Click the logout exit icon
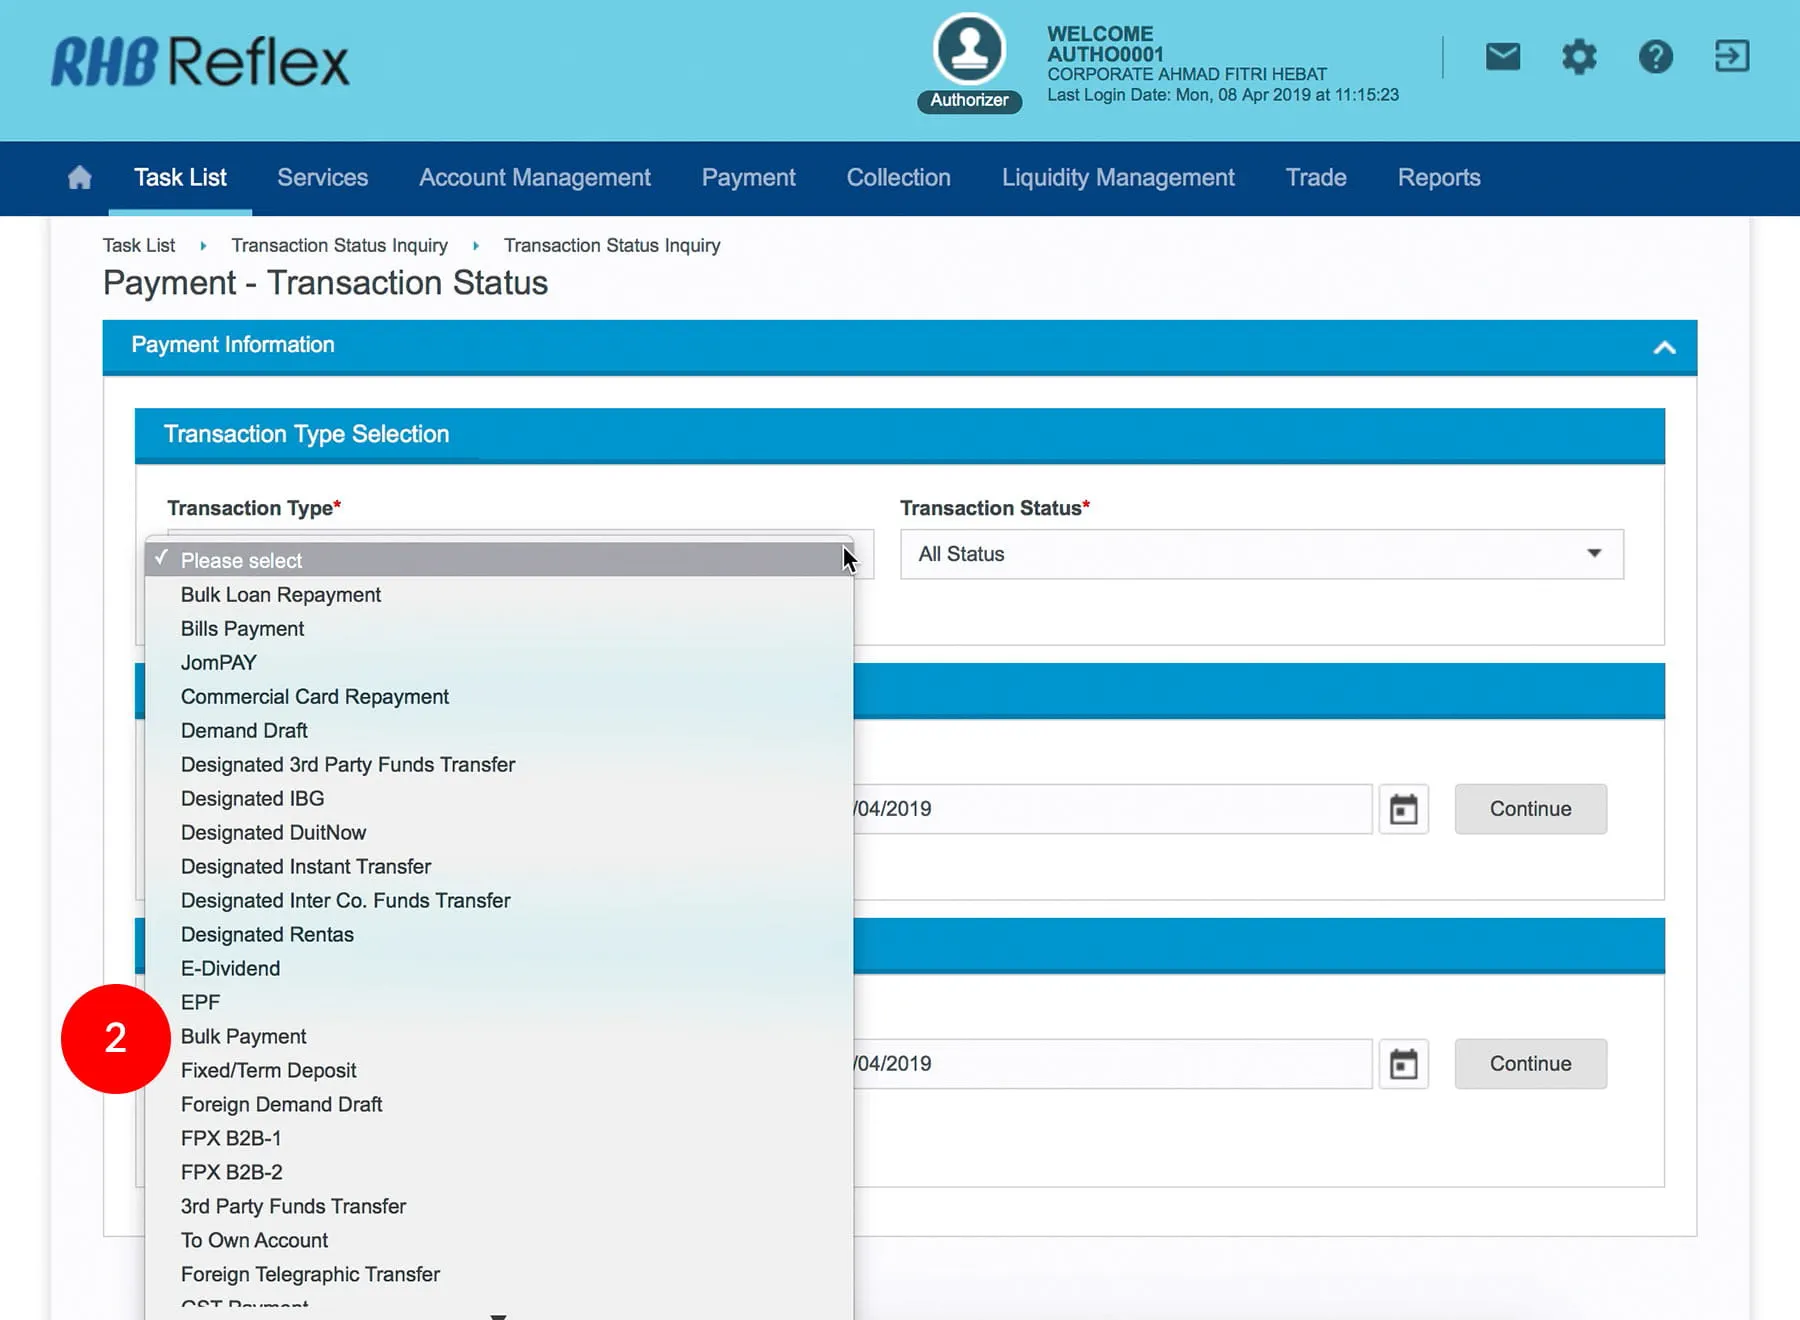Viewport: 1800px width, 1320px height. 1731,57
